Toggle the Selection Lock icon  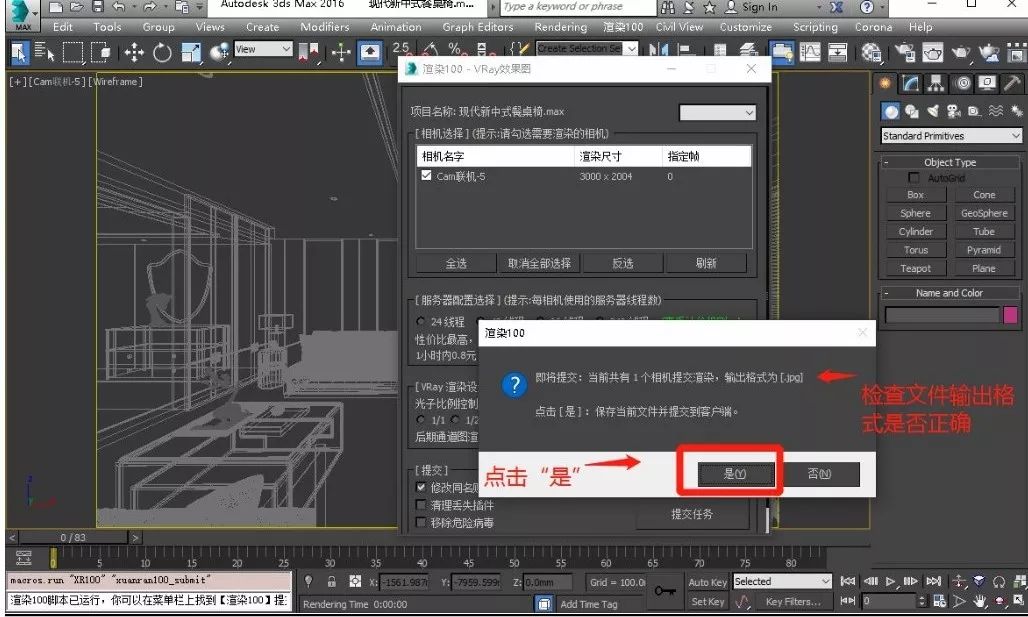tap(331, 581)
